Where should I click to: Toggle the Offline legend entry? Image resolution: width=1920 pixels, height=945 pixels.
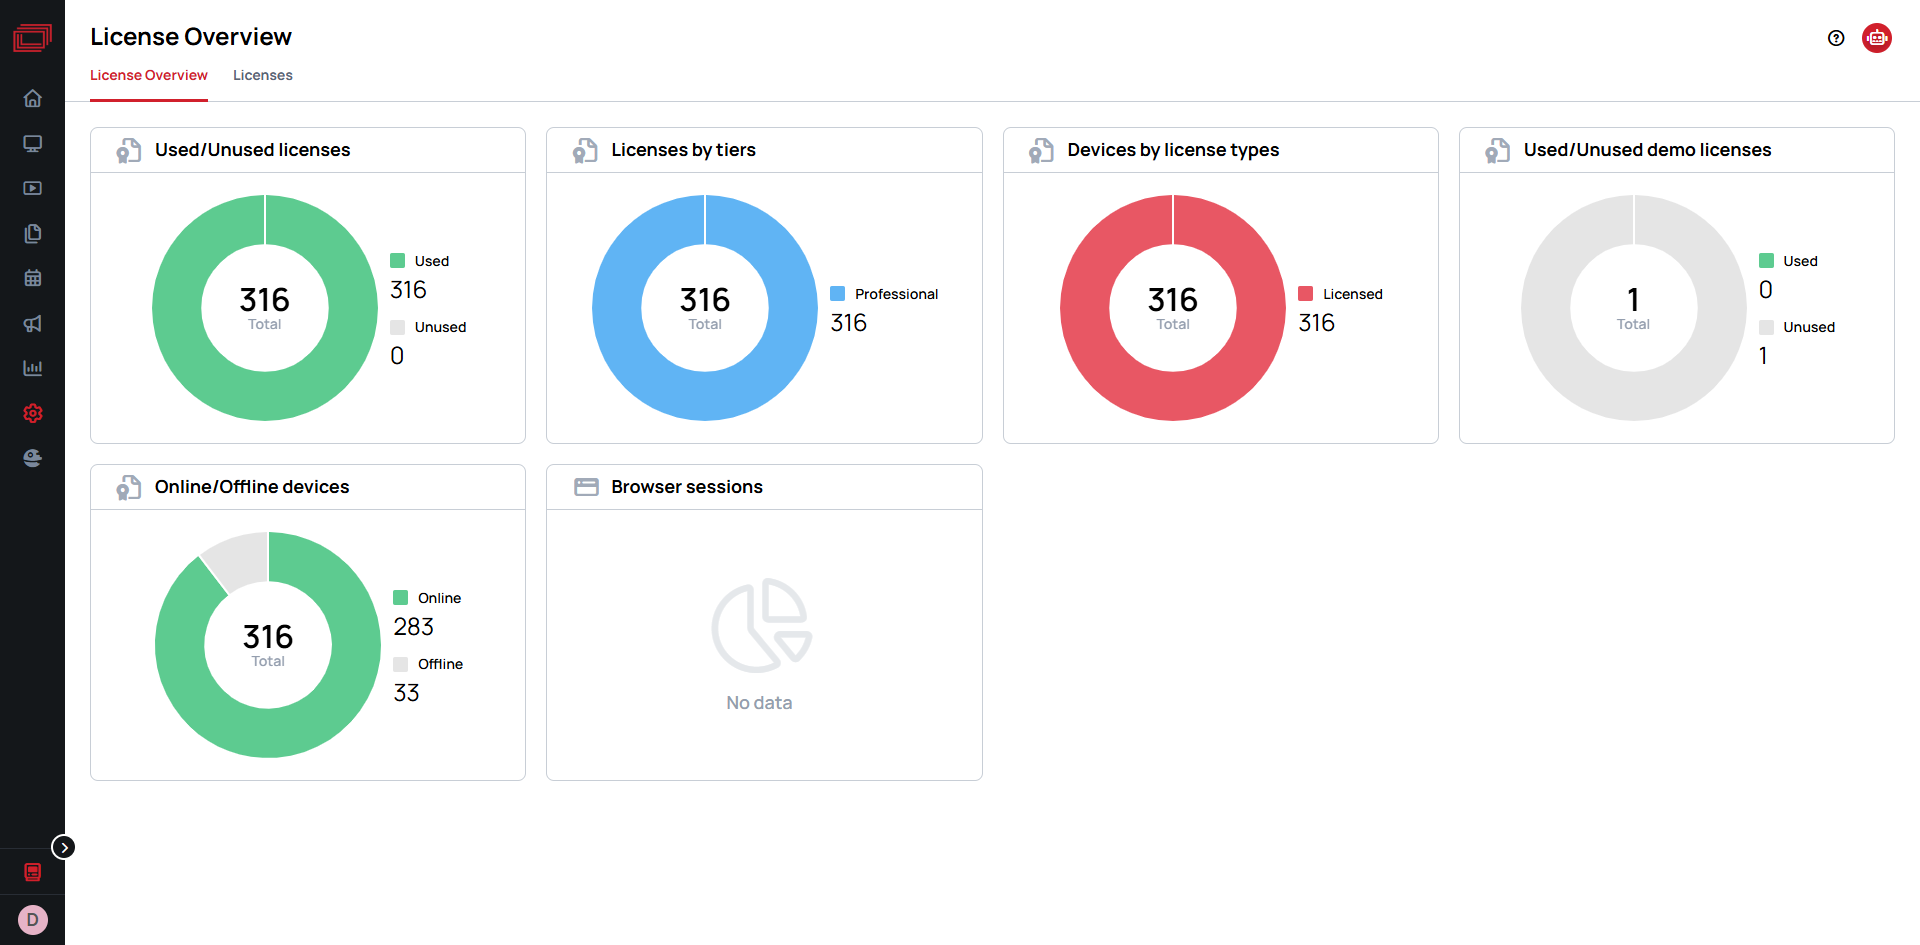(429, 664)
